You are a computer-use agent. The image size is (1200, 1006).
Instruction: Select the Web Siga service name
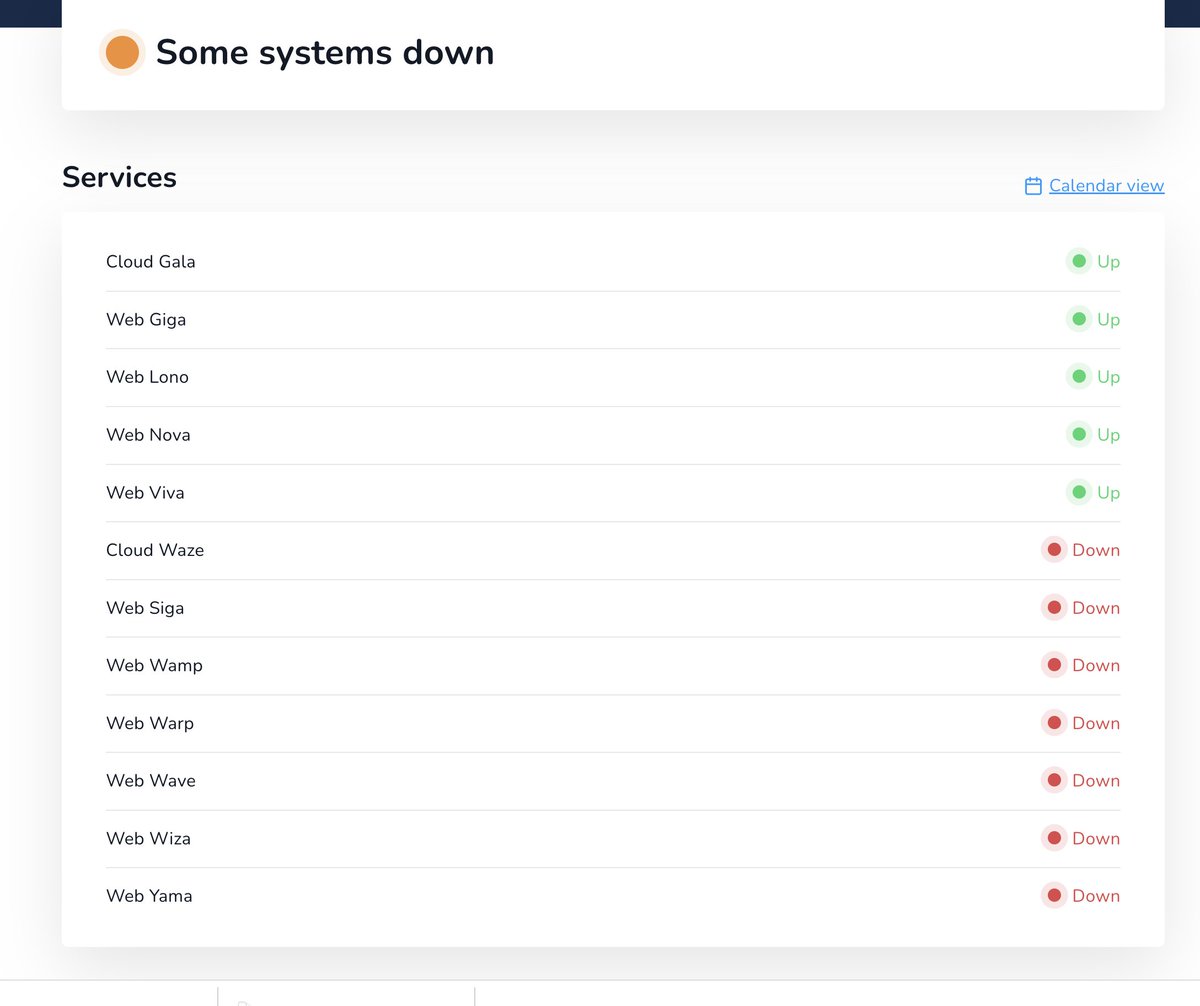[x=145, y=608]
